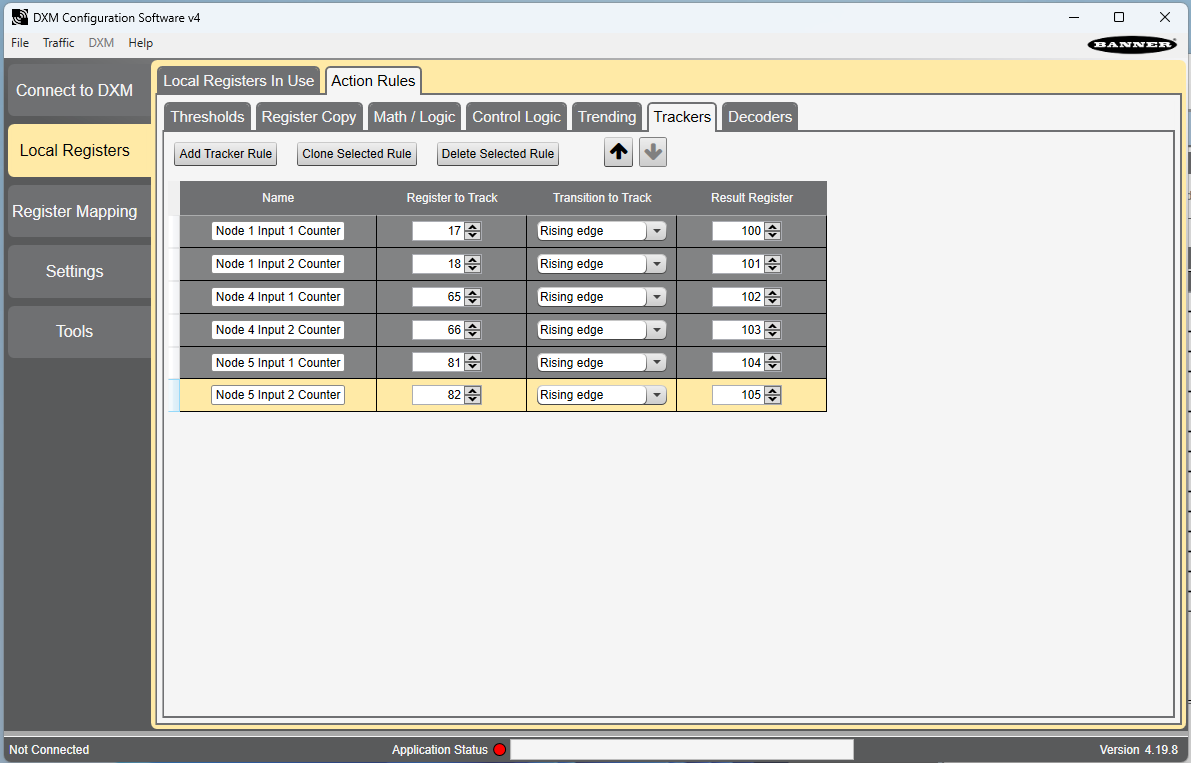Decrement Result Register value 105
The image size is (1191, 763).
(772, 399)
